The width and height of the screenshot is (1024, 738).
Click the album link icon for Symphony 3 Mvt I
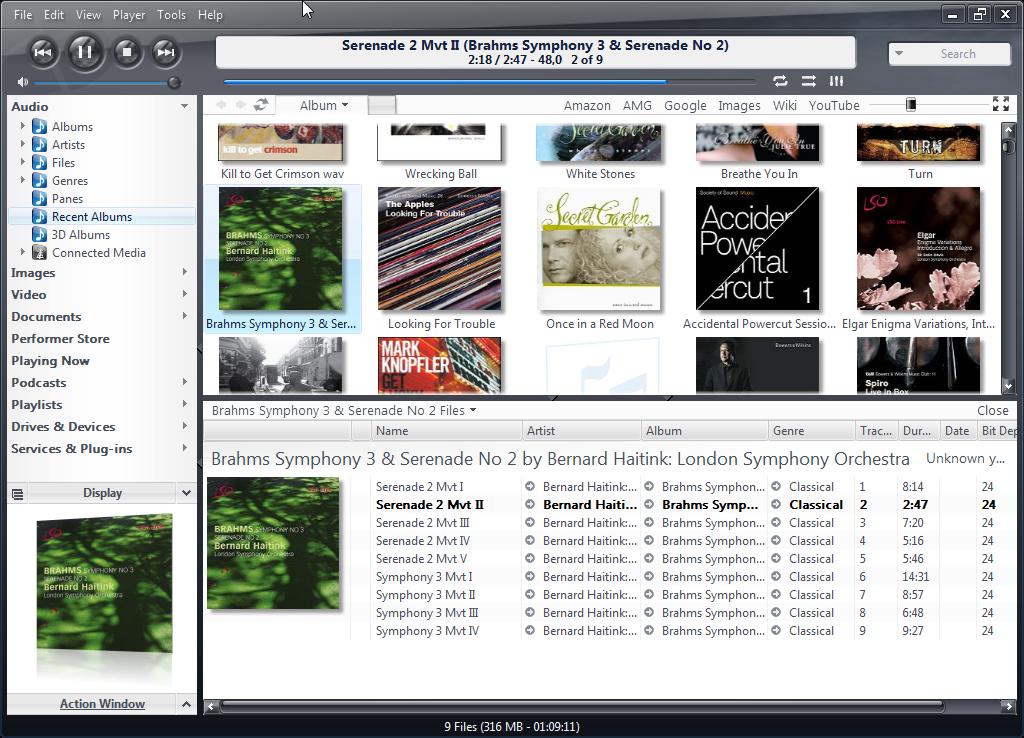[649, 577]
